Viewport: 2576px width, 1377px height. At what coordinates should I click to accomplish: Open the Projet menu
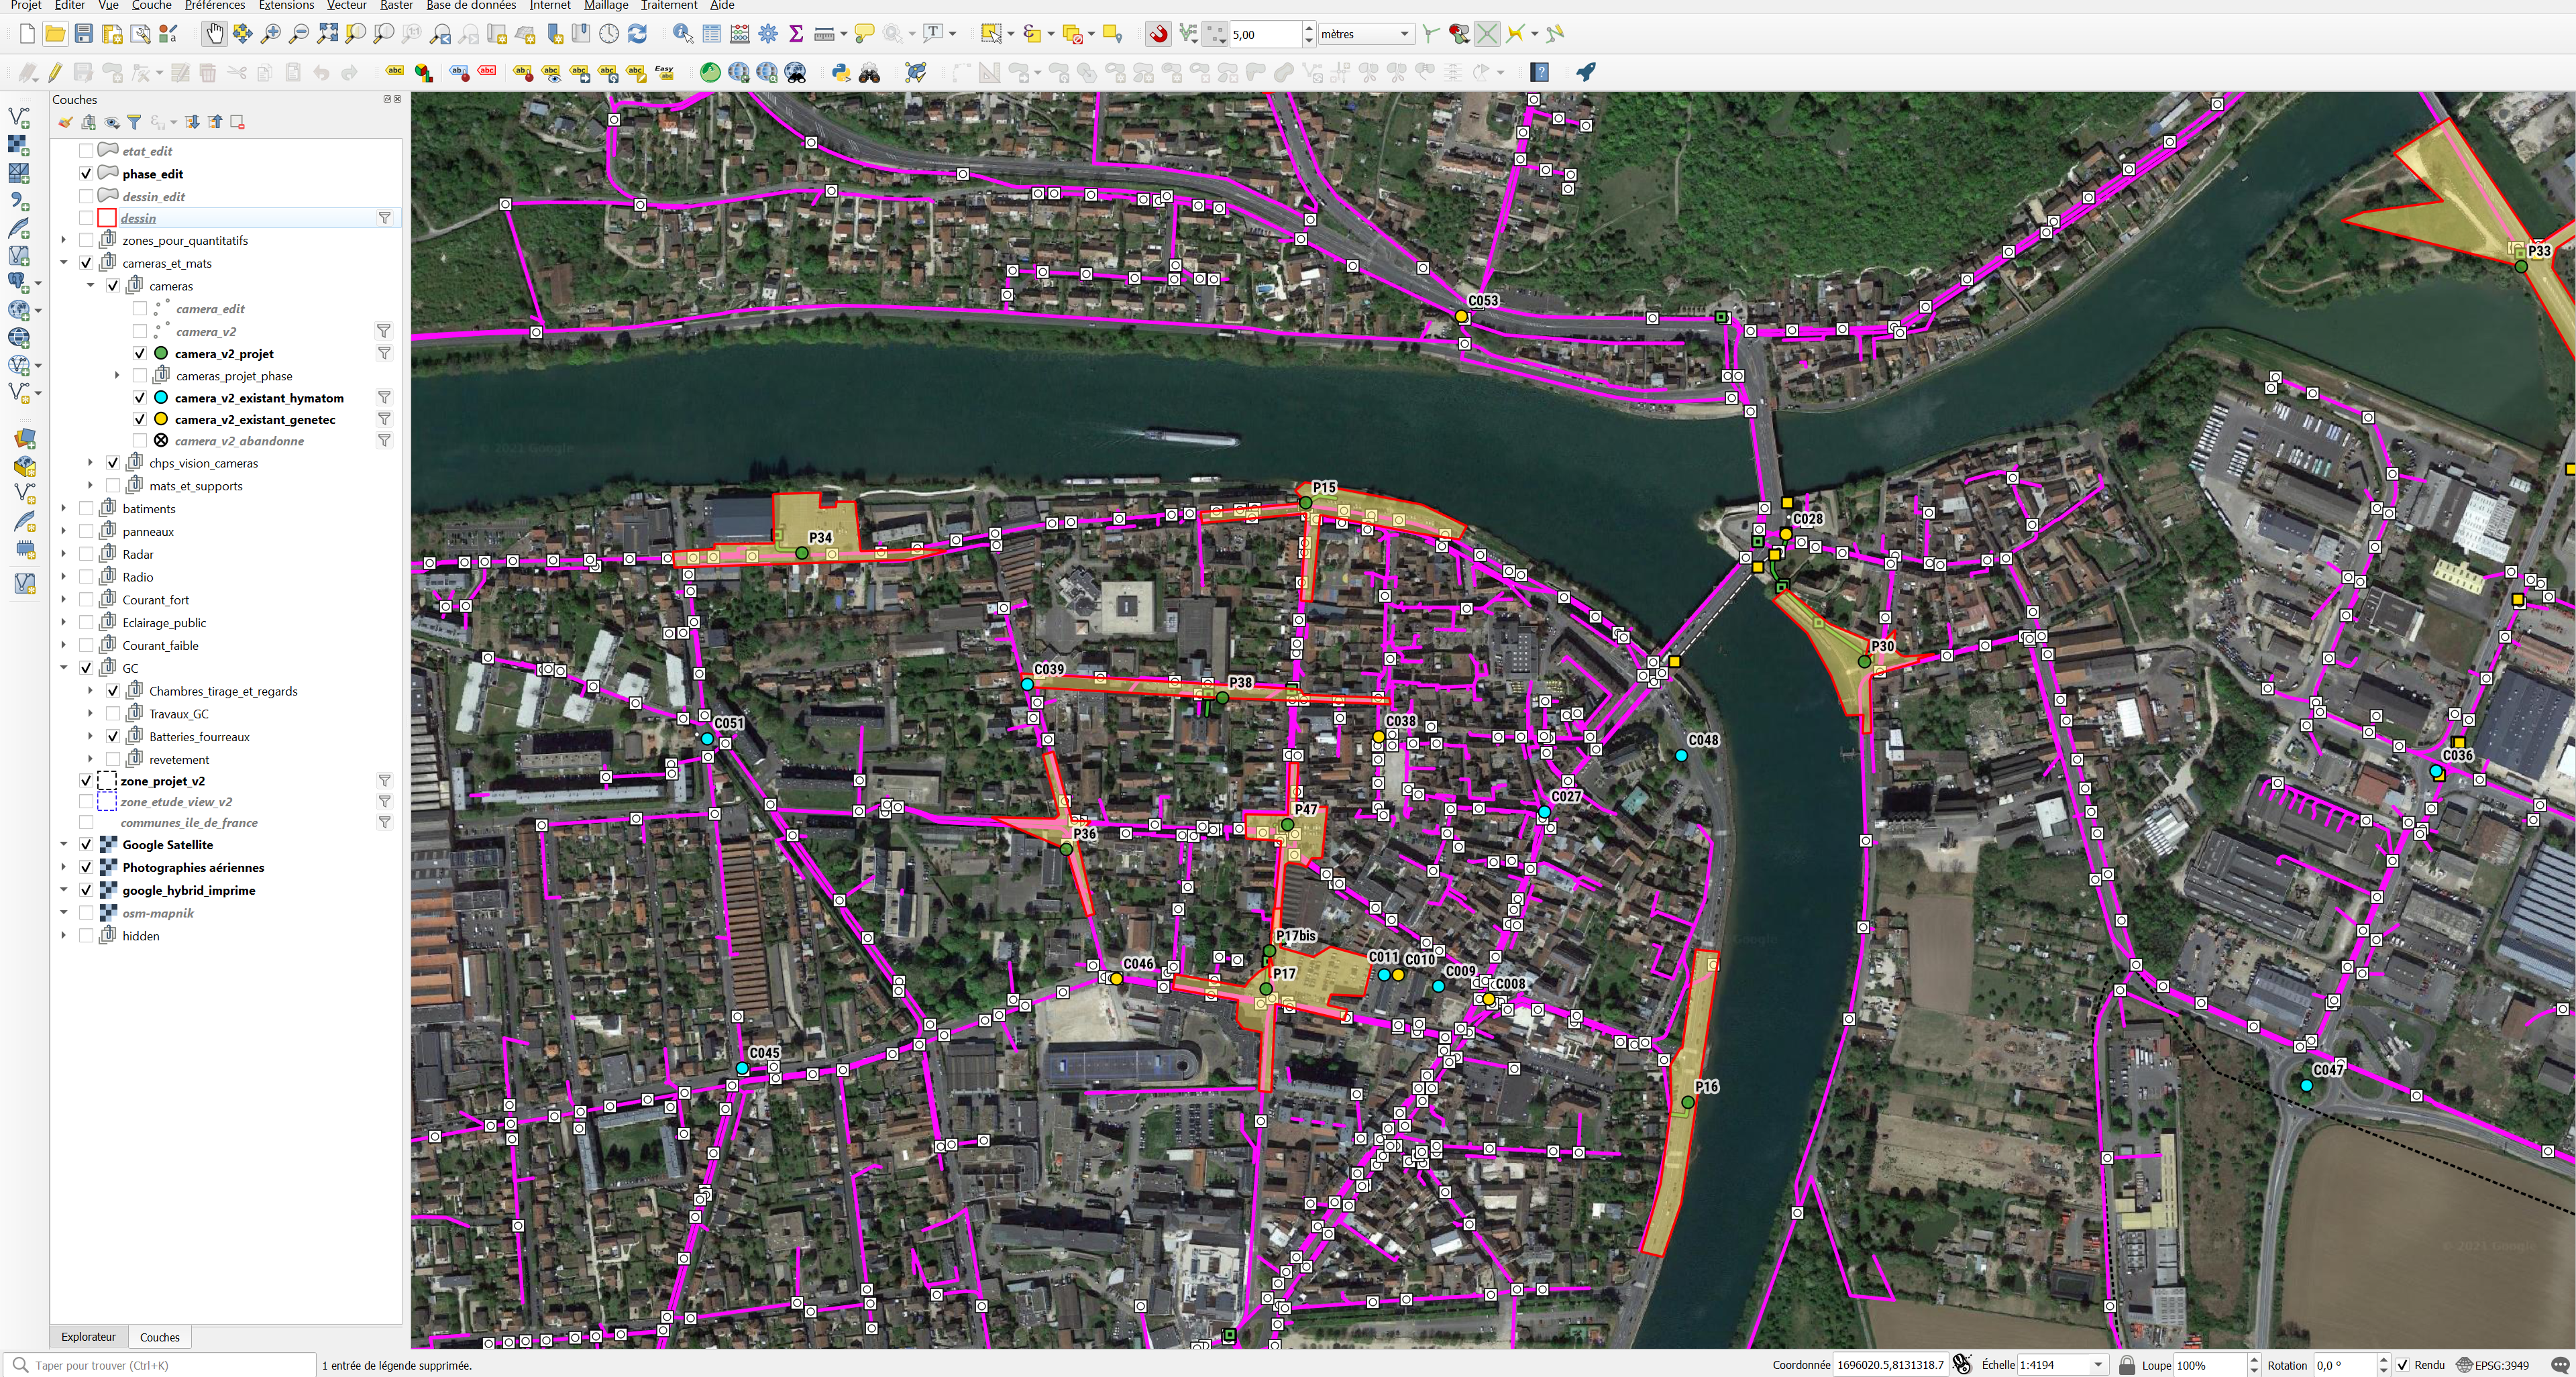pyautogui.click(x=25, y=5)
